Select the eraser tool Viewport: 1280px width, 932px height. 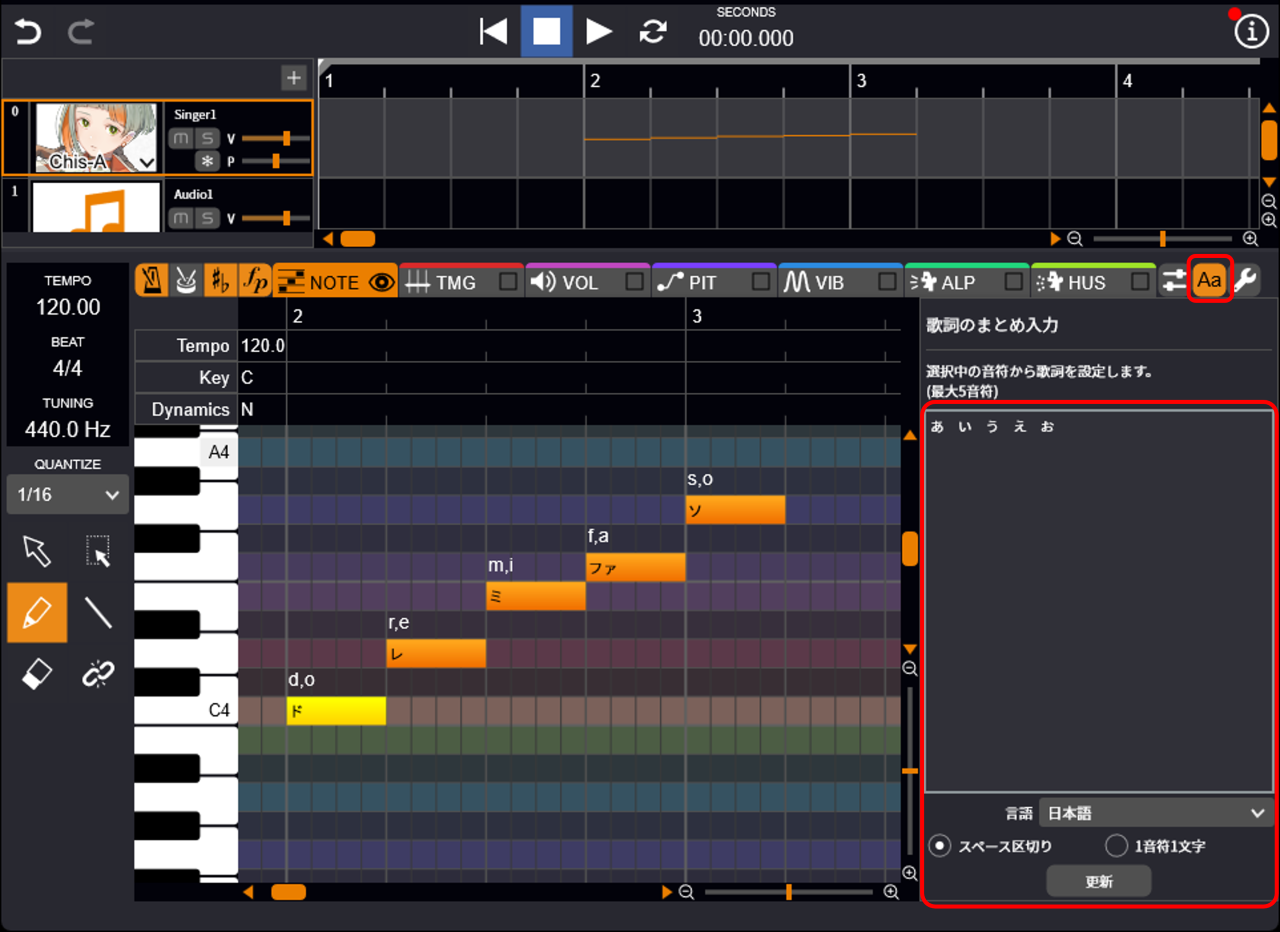point(37,675)
